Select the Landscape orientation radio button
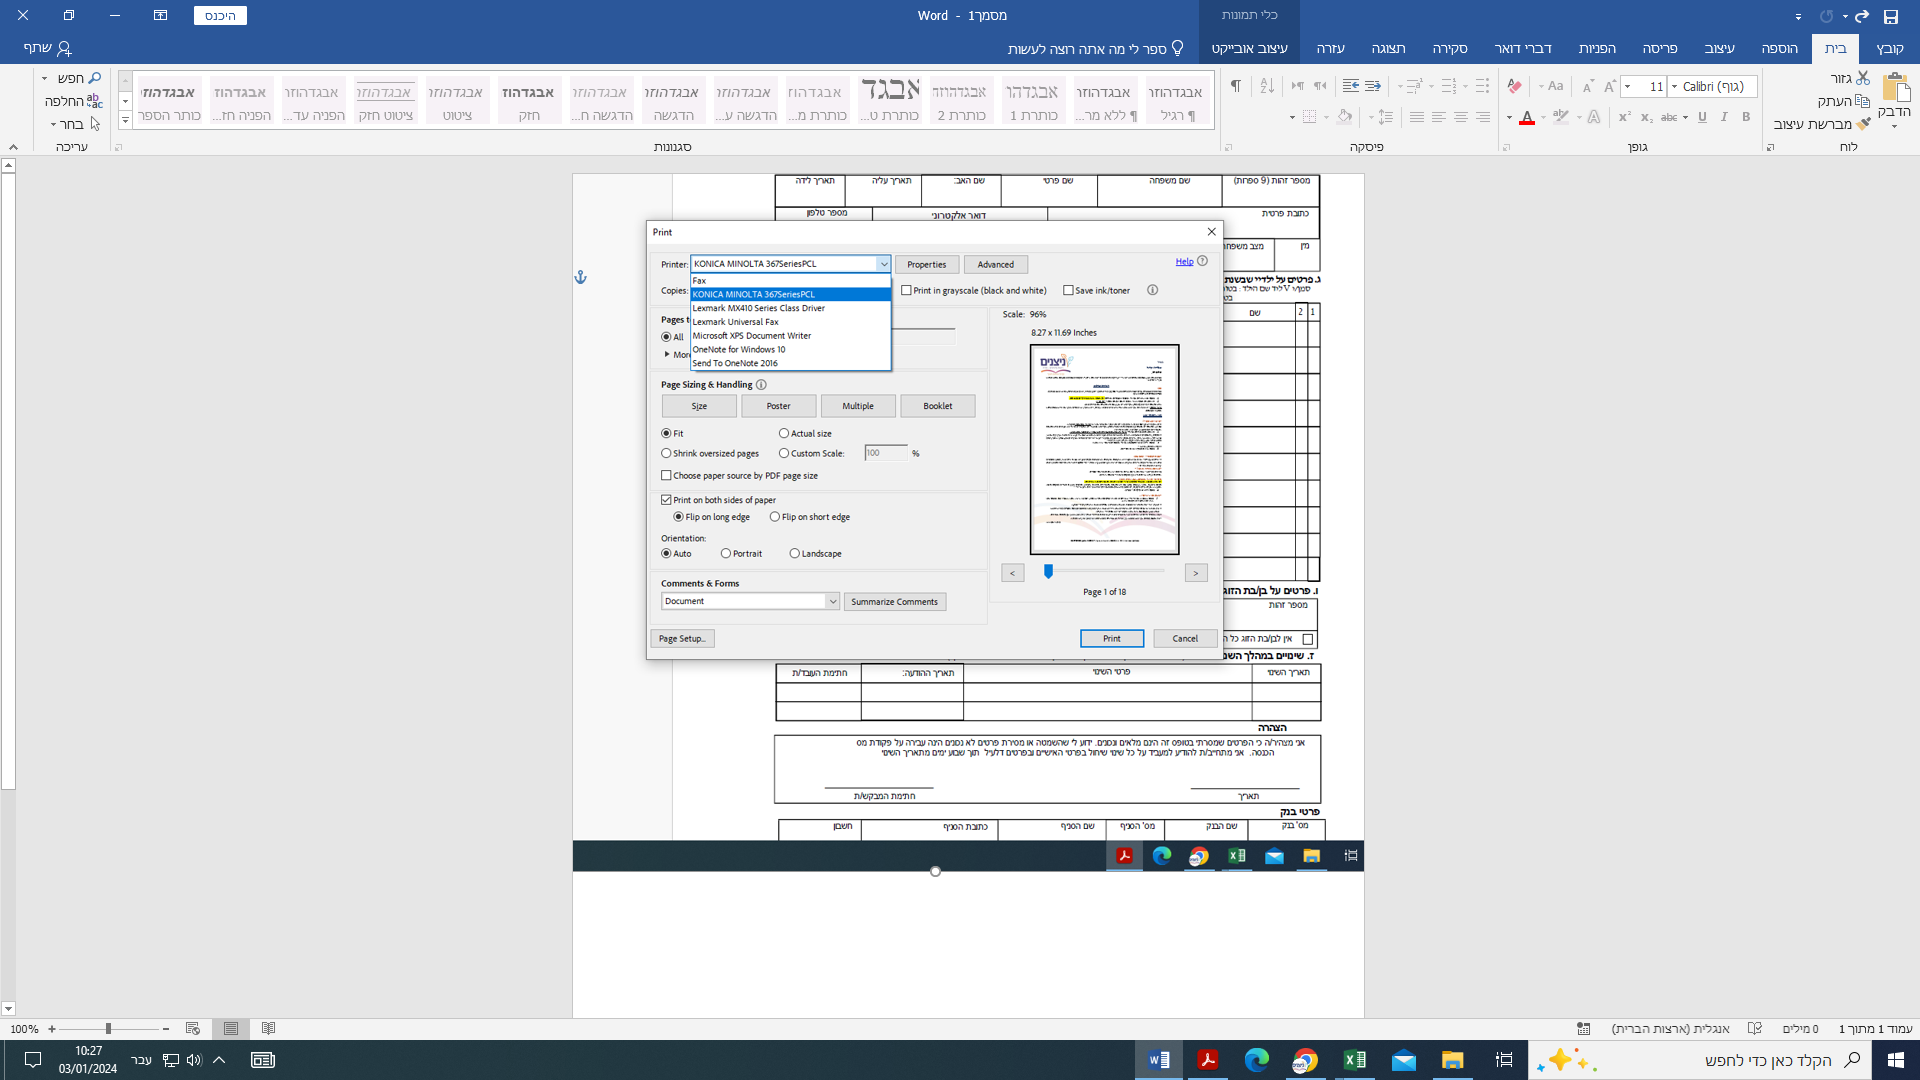The width and height of the screenshot is (1920, 1080). [795, 554]
